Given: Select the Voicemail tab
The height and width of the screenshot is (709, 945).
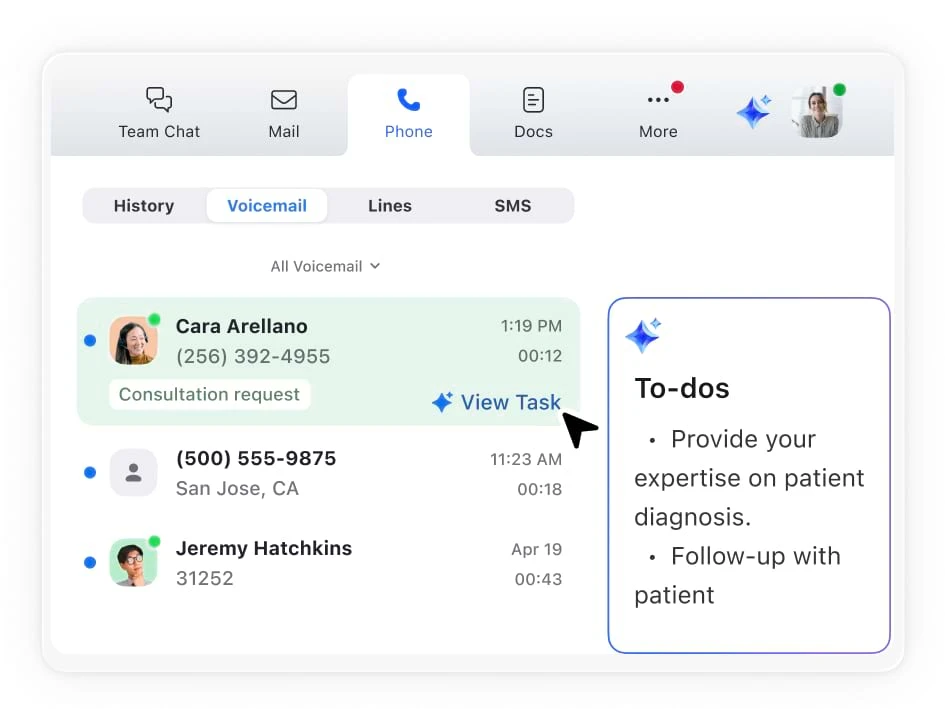Looking at the screenshot, I should pos(267,206).
